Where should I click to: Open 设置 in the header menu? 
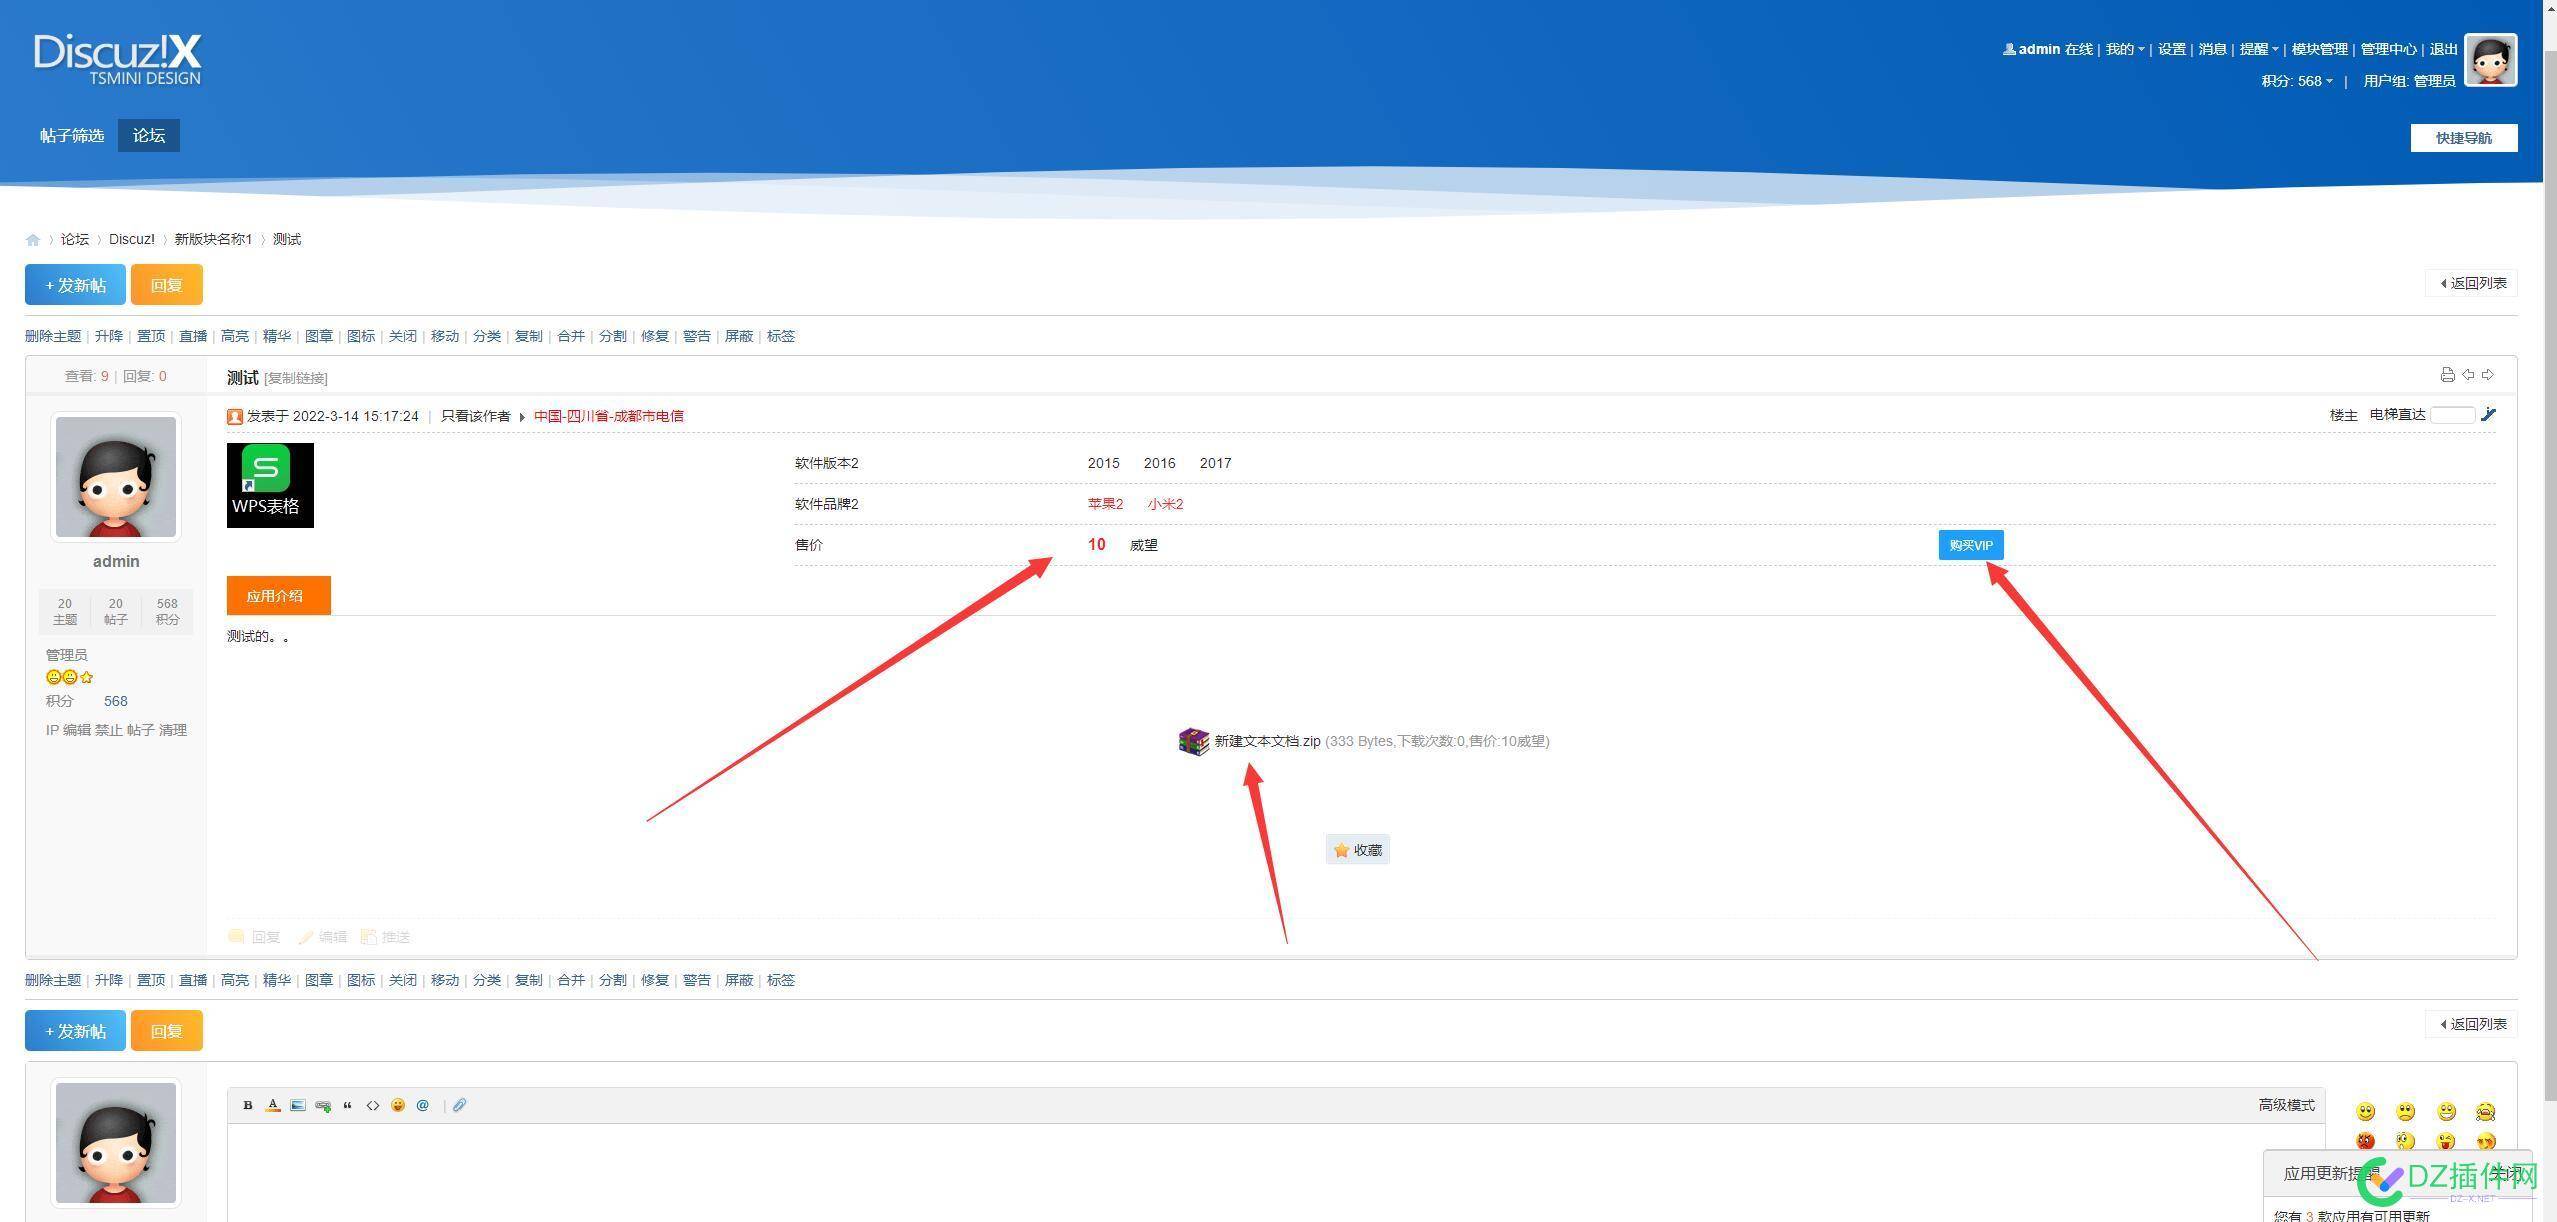[x=2172, y=49]
